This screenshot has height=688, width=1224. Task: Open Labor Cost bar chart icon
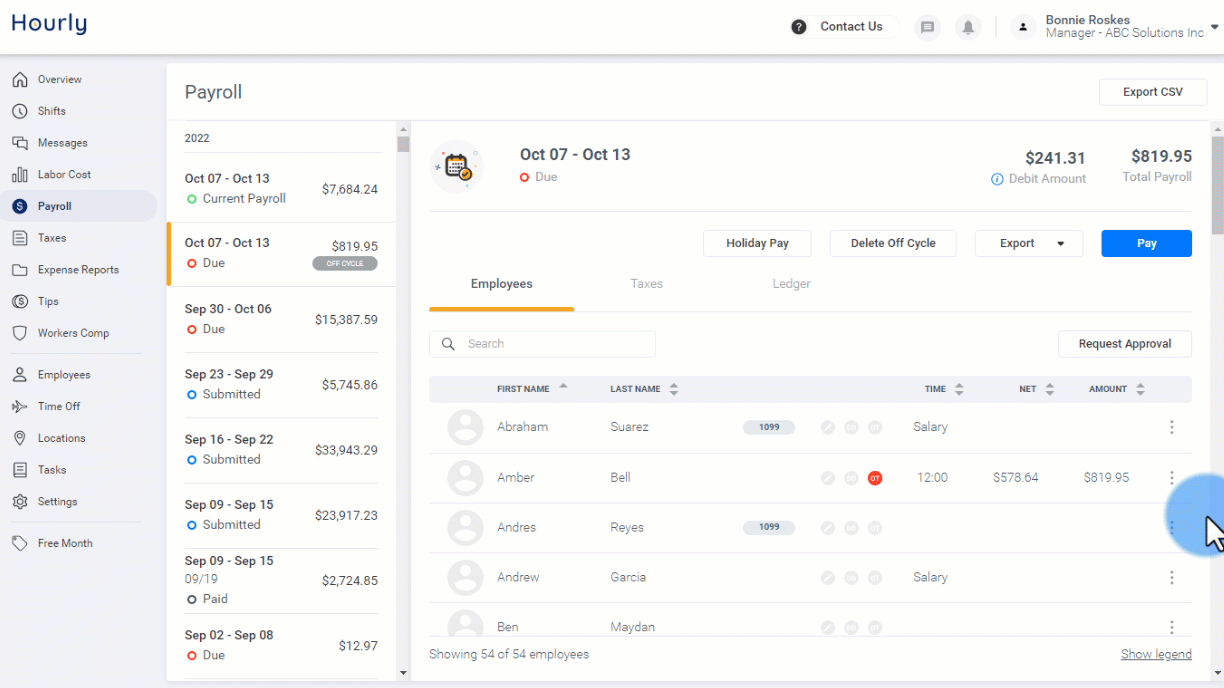20,175
